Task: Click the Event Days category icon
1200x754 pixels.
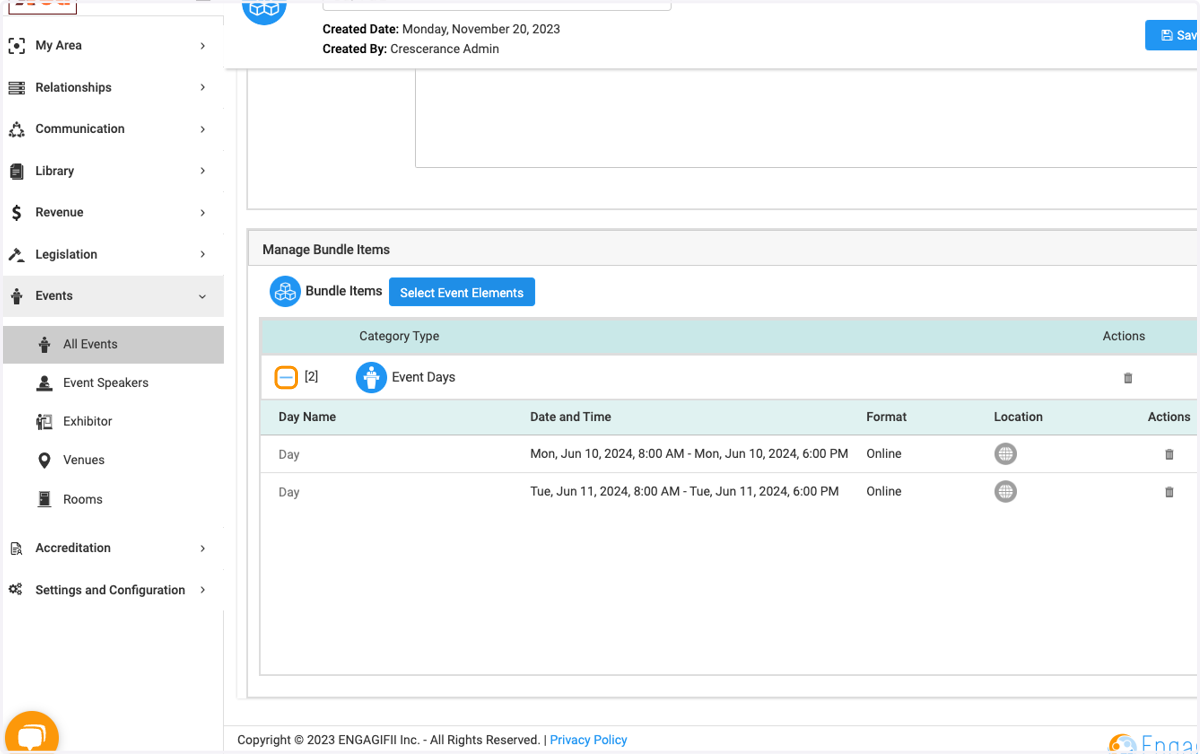Action: pos(371,377)
